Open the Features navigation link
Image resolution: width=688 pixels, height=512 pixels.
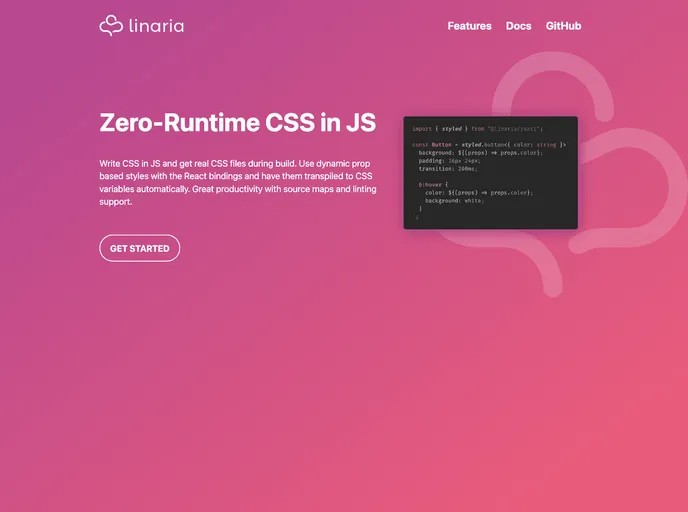(x=469, y=26)
